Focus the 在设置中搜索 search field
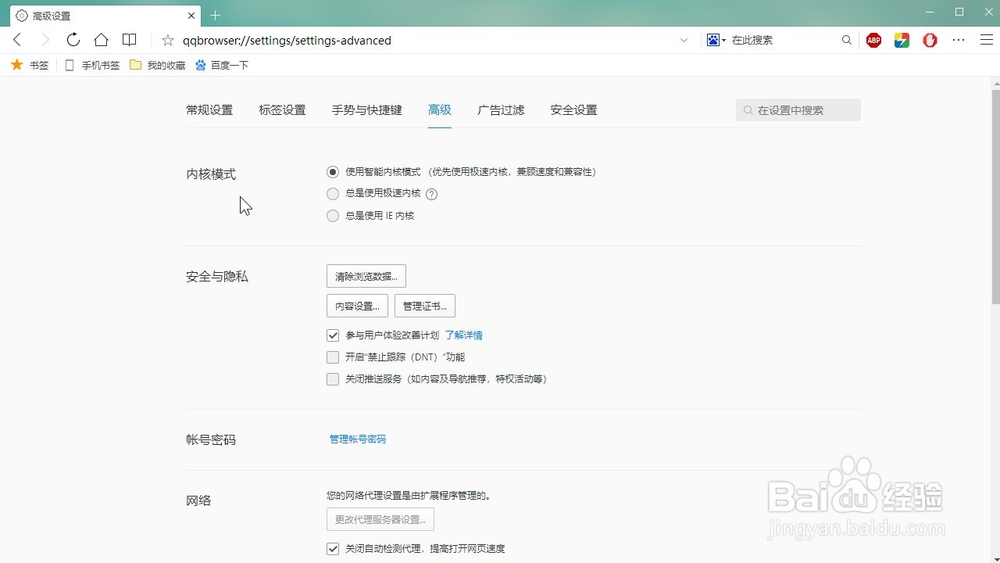 click(798, 110)
